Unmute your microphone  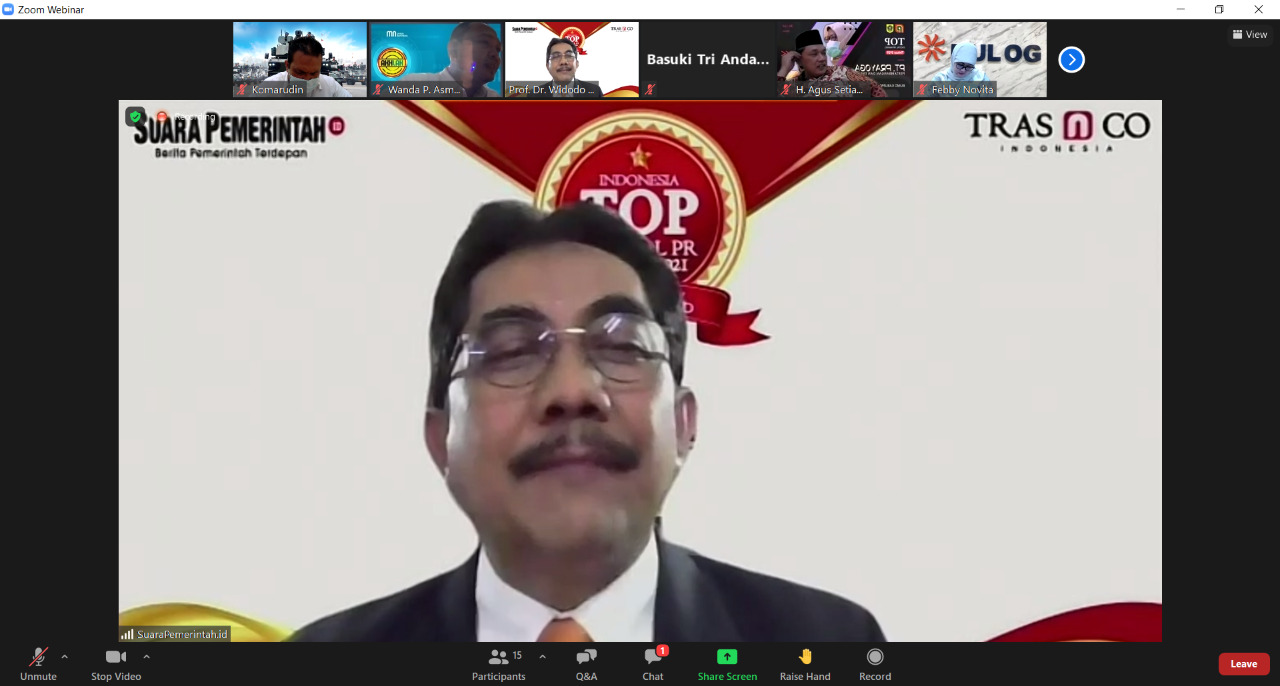pyautogui.click(x=38, y=658)
